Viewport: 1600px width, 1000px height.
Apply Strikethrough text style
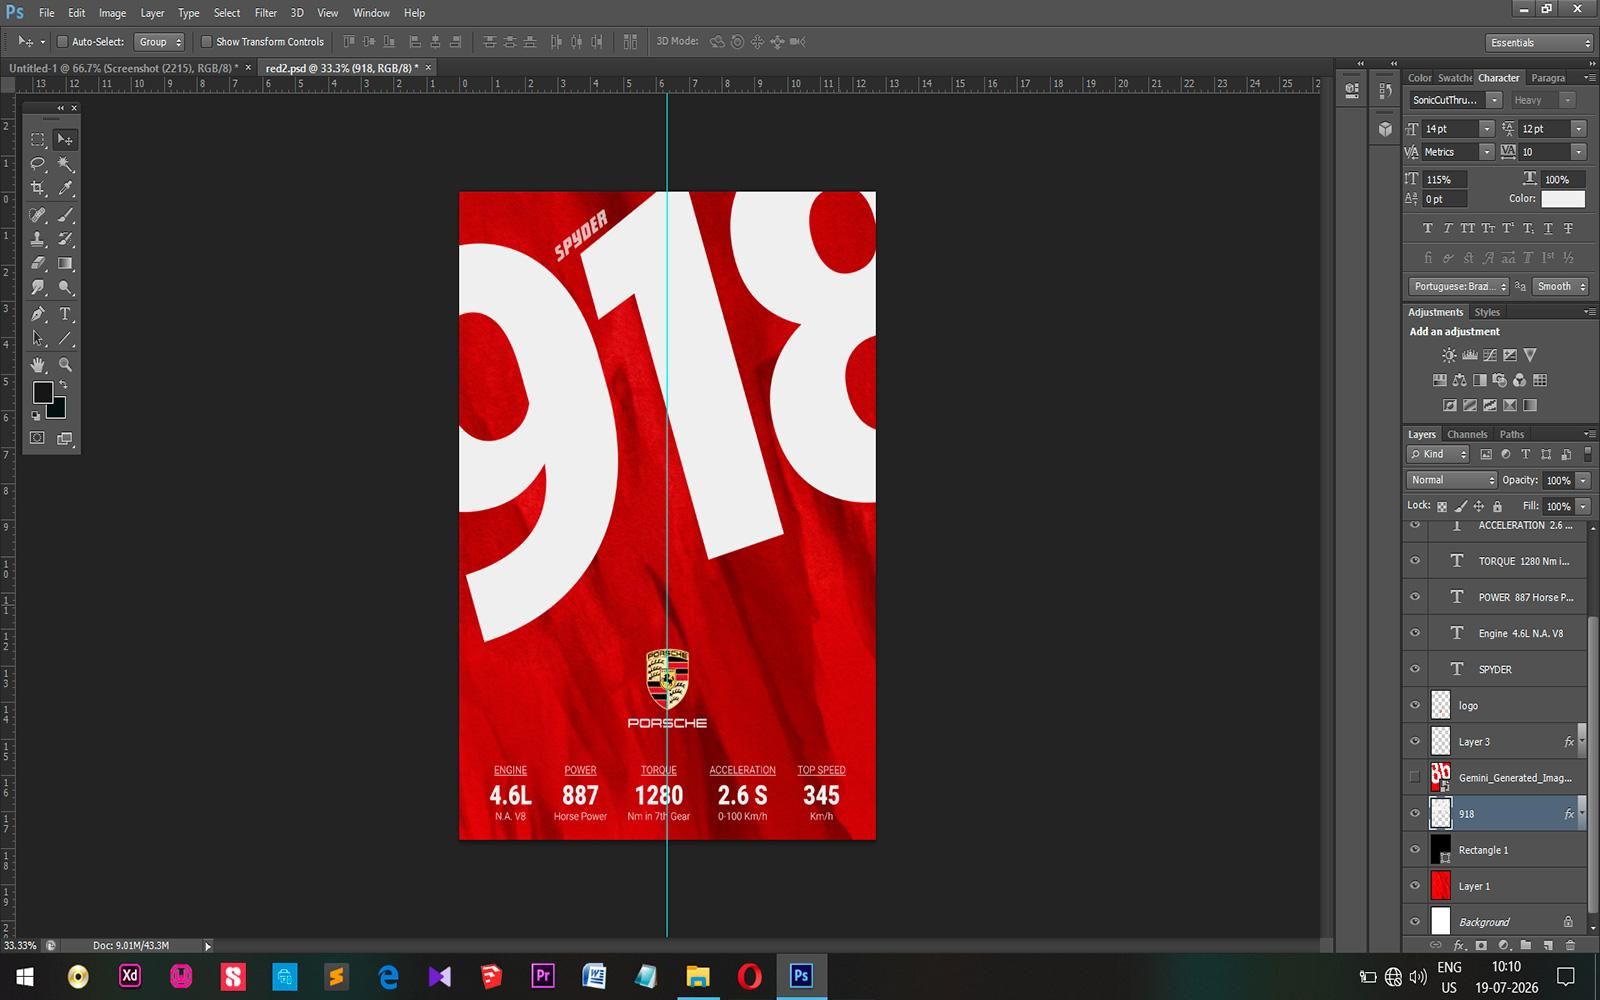[x=1568, y=229]
